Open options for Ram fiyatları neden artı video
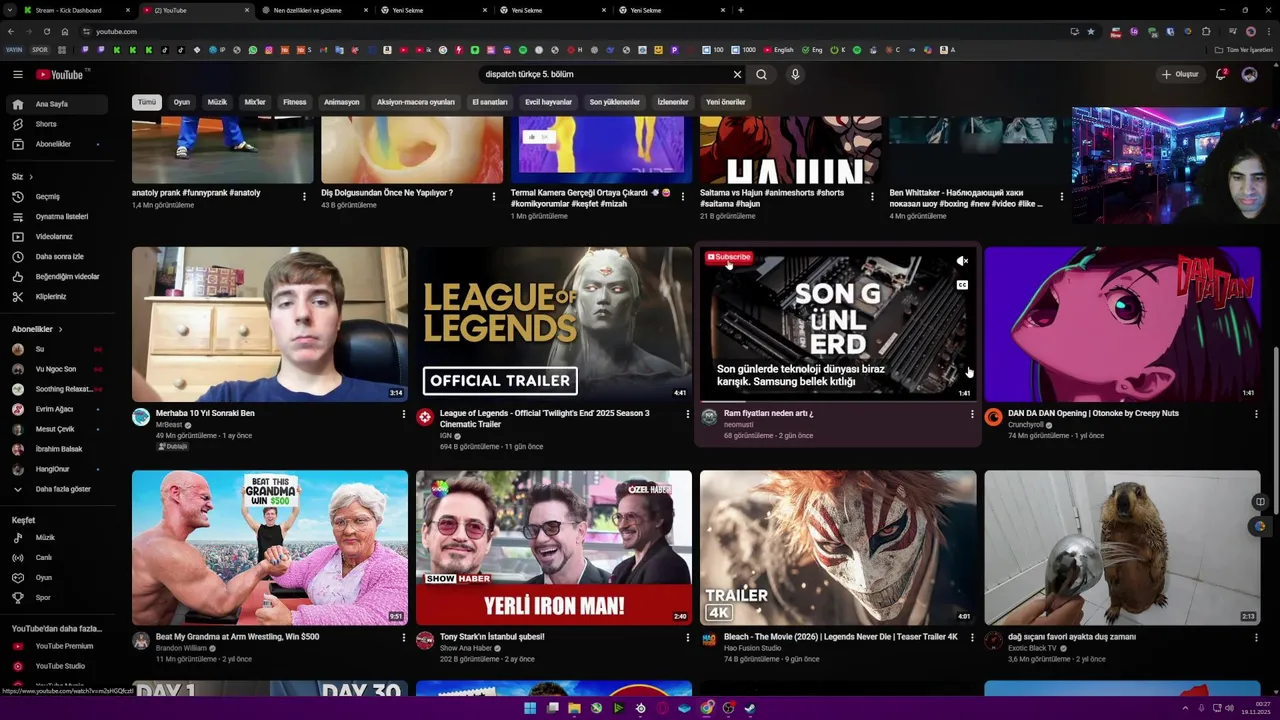 click(972, 414)
